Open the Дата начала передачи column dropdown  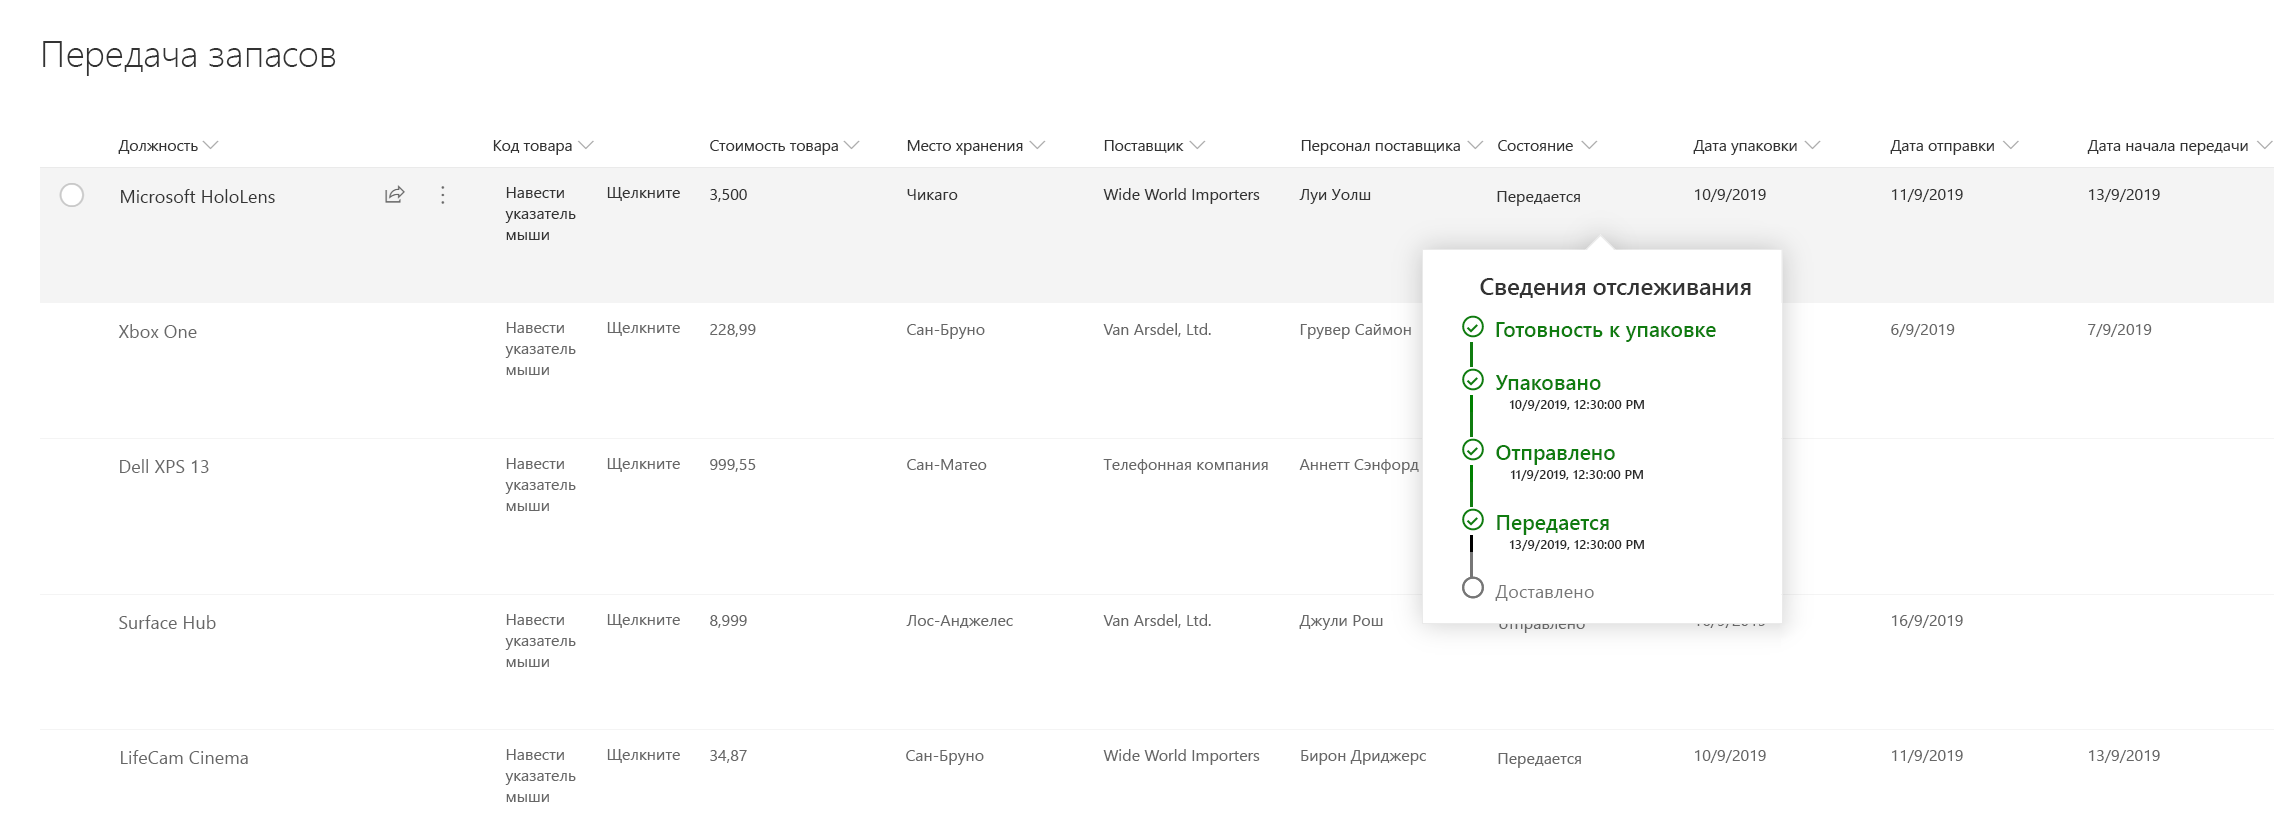click(2264, 145)
